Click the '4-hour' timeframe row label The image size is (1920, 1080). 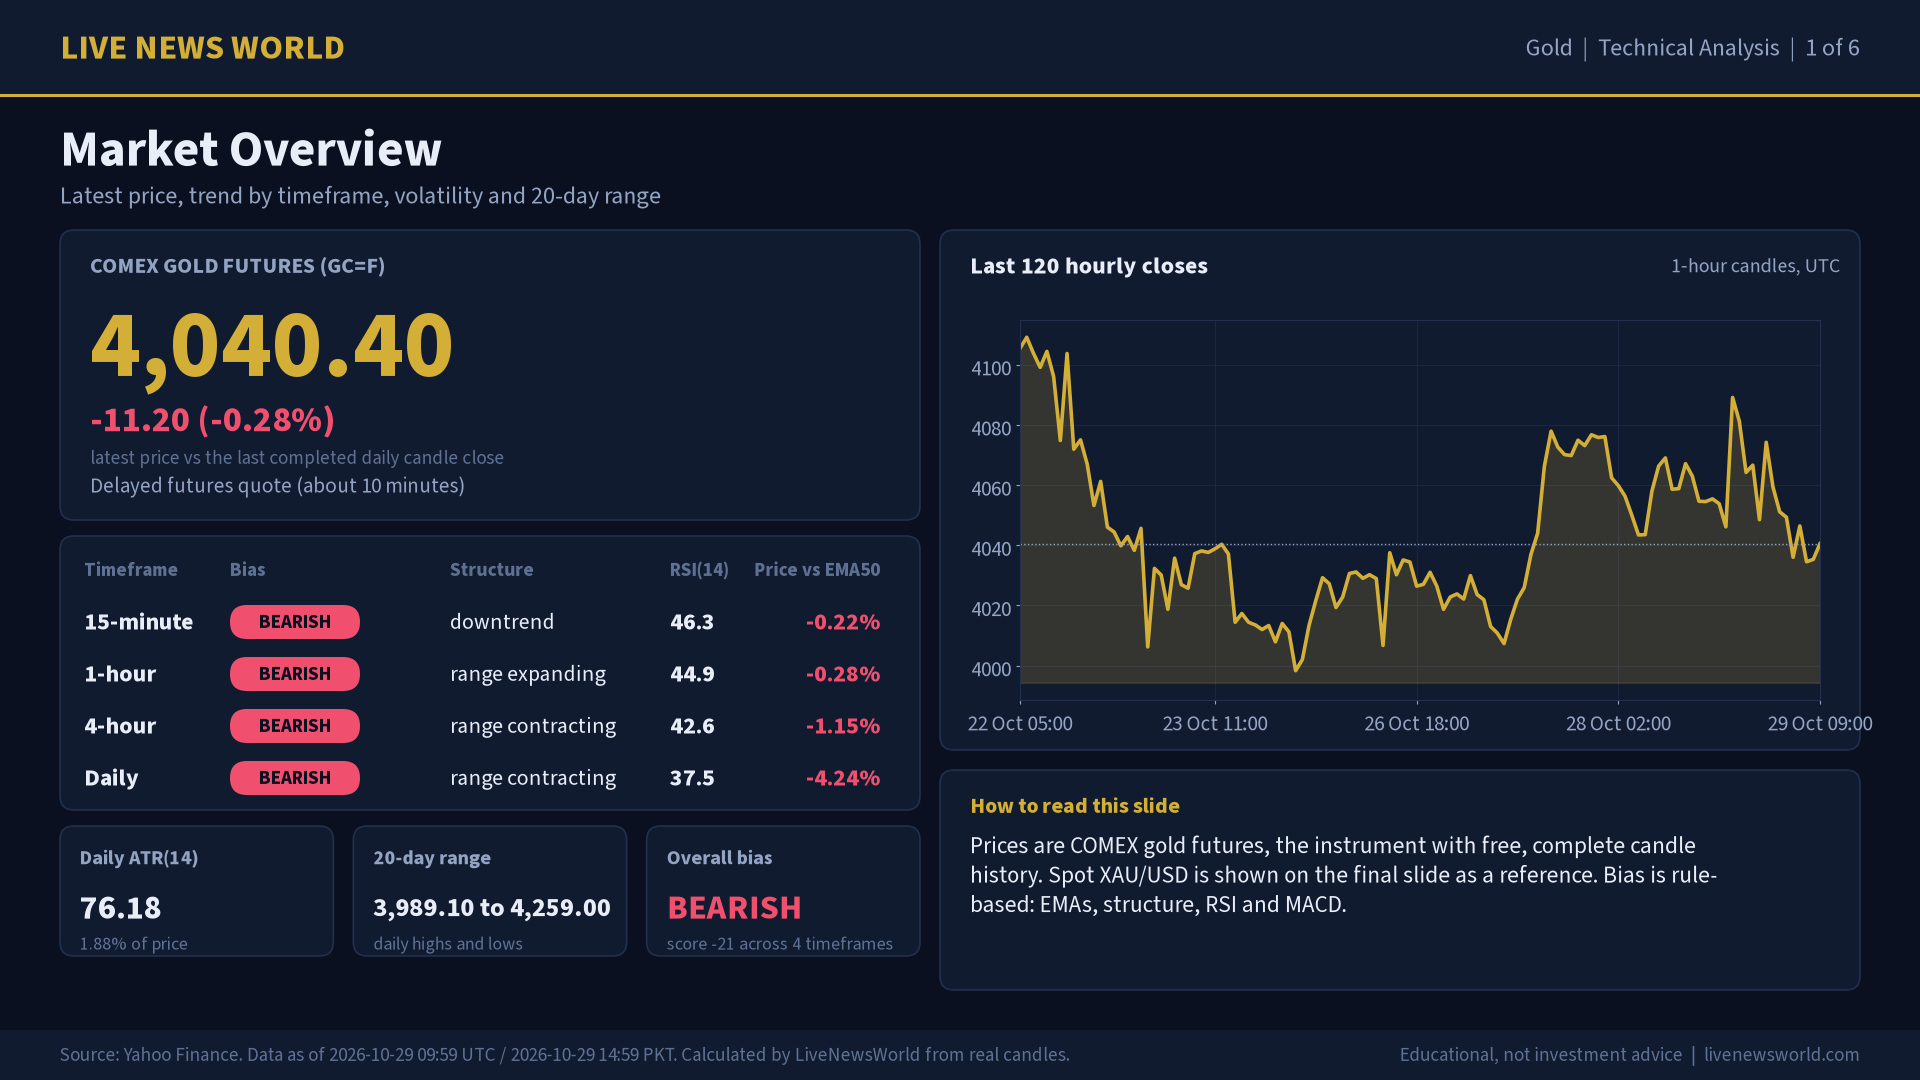(x=120, y=726)
